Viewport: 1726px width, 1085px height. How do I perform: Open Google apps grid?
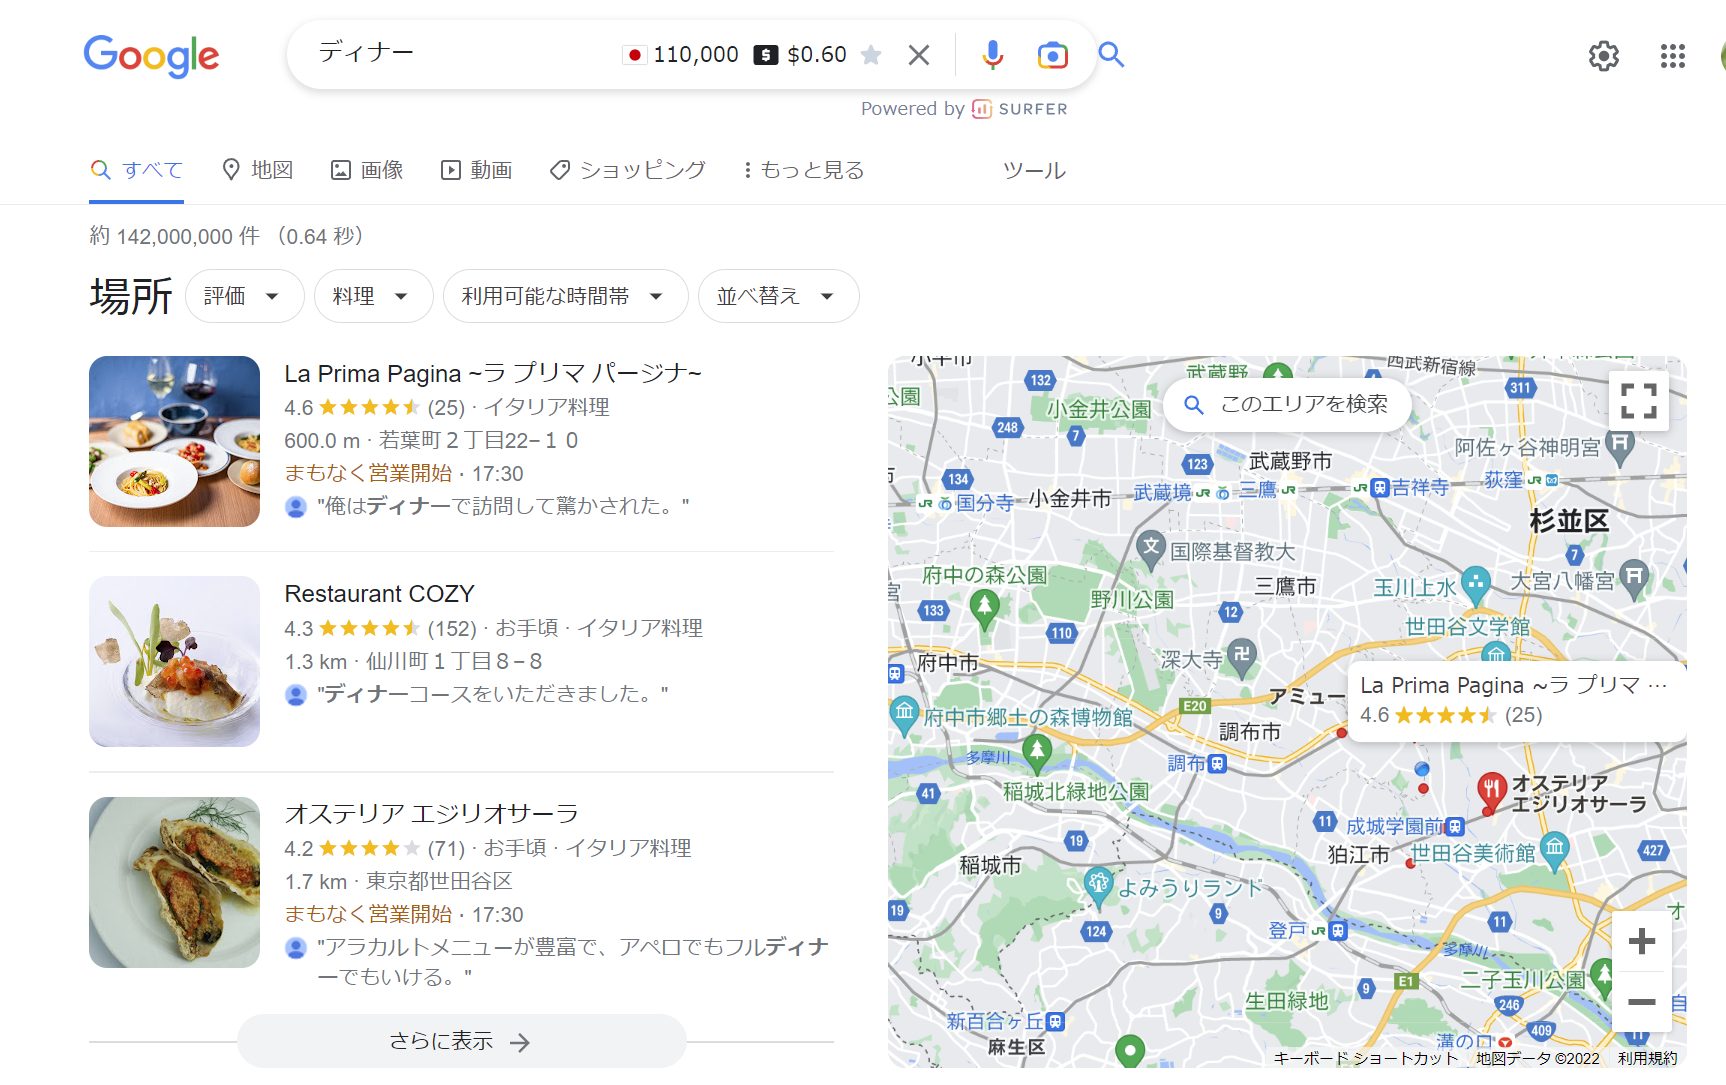coord(1673,56)
